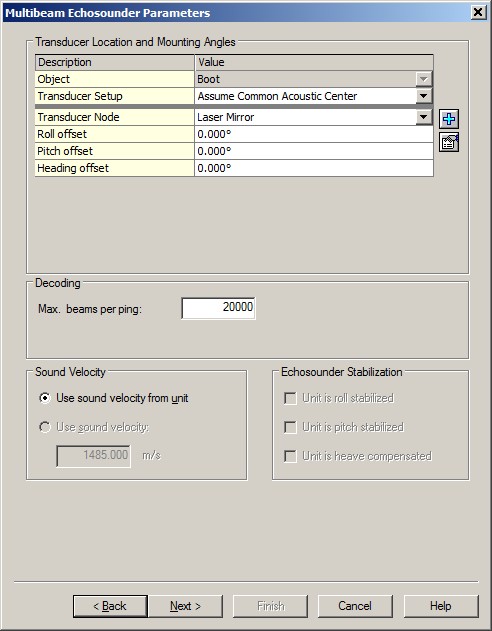This screenshot has width=492, height=631.
Task: Close the Multibeam Echosounder Parameters dialog
Action: [478, 12]
